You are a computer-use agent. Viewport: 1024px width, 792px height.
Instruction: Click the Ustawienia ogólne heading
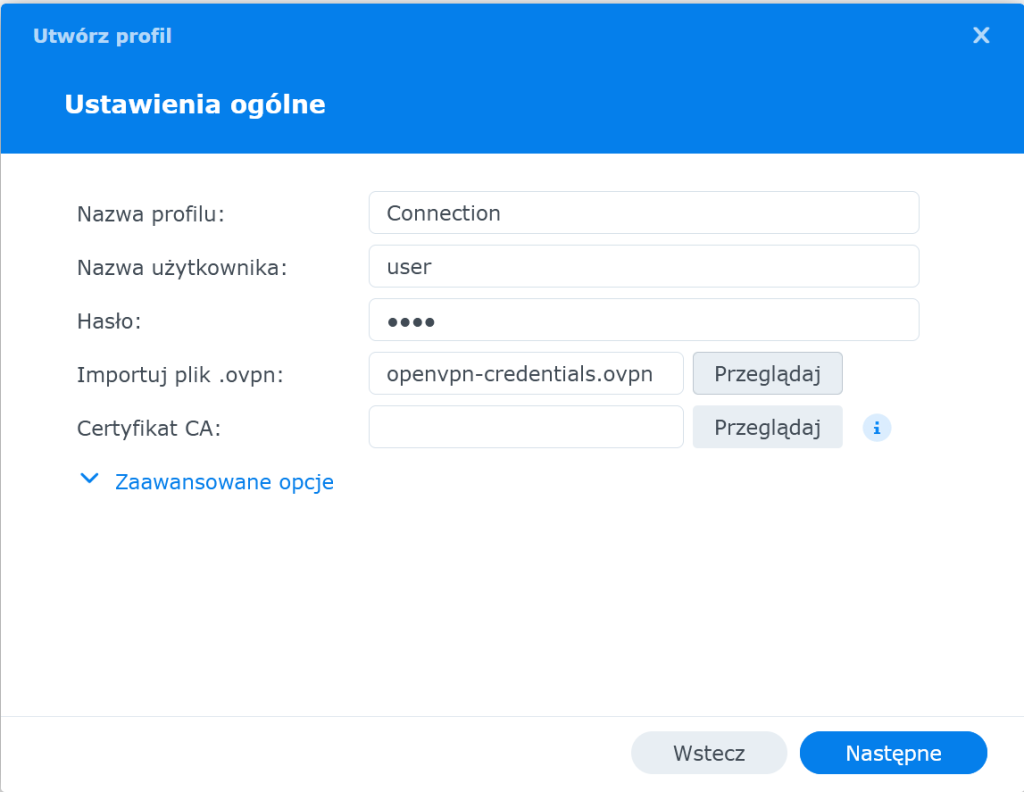tap(195, 104)
